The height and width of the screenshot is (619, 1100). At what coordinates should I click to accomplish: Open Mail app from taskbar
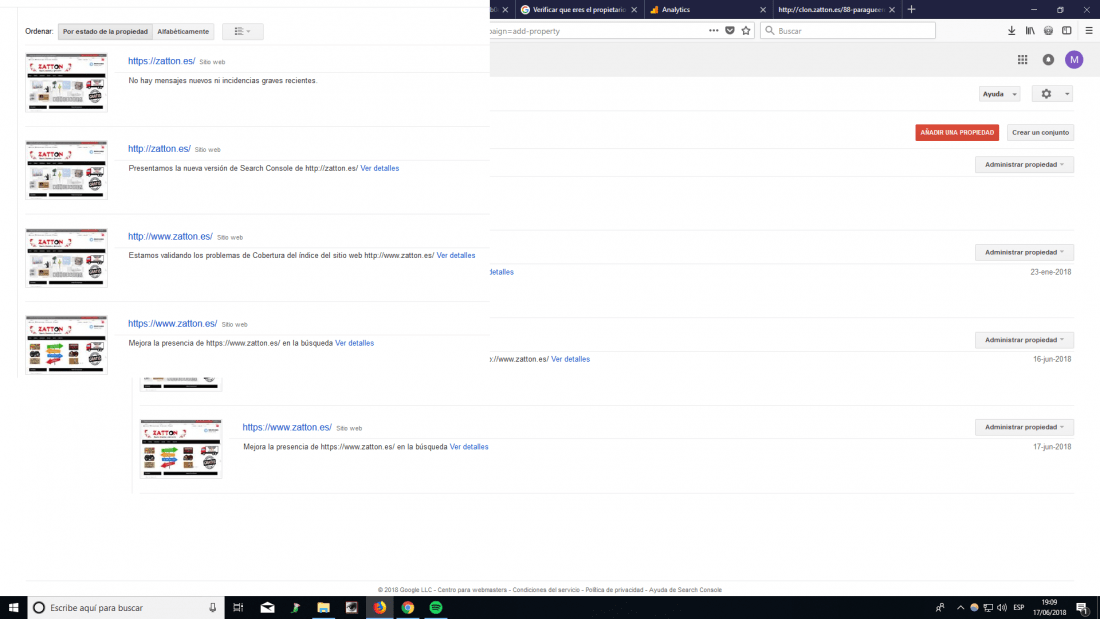[x=267, y=608]
